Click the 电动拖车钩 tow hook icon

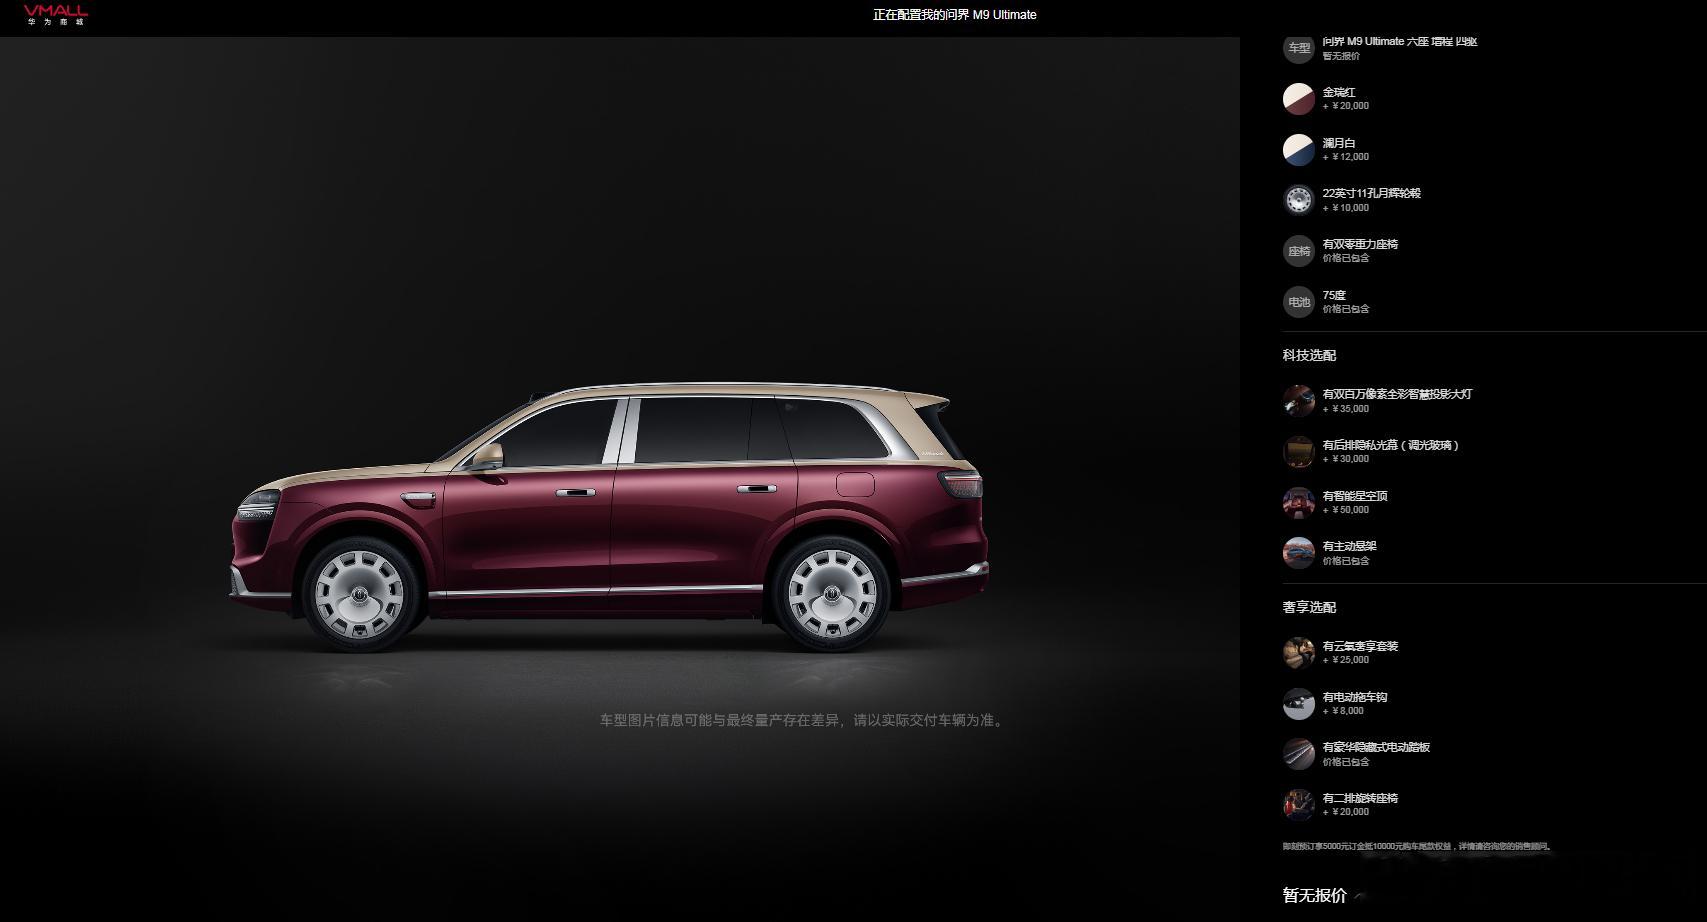coord(1299,704)
